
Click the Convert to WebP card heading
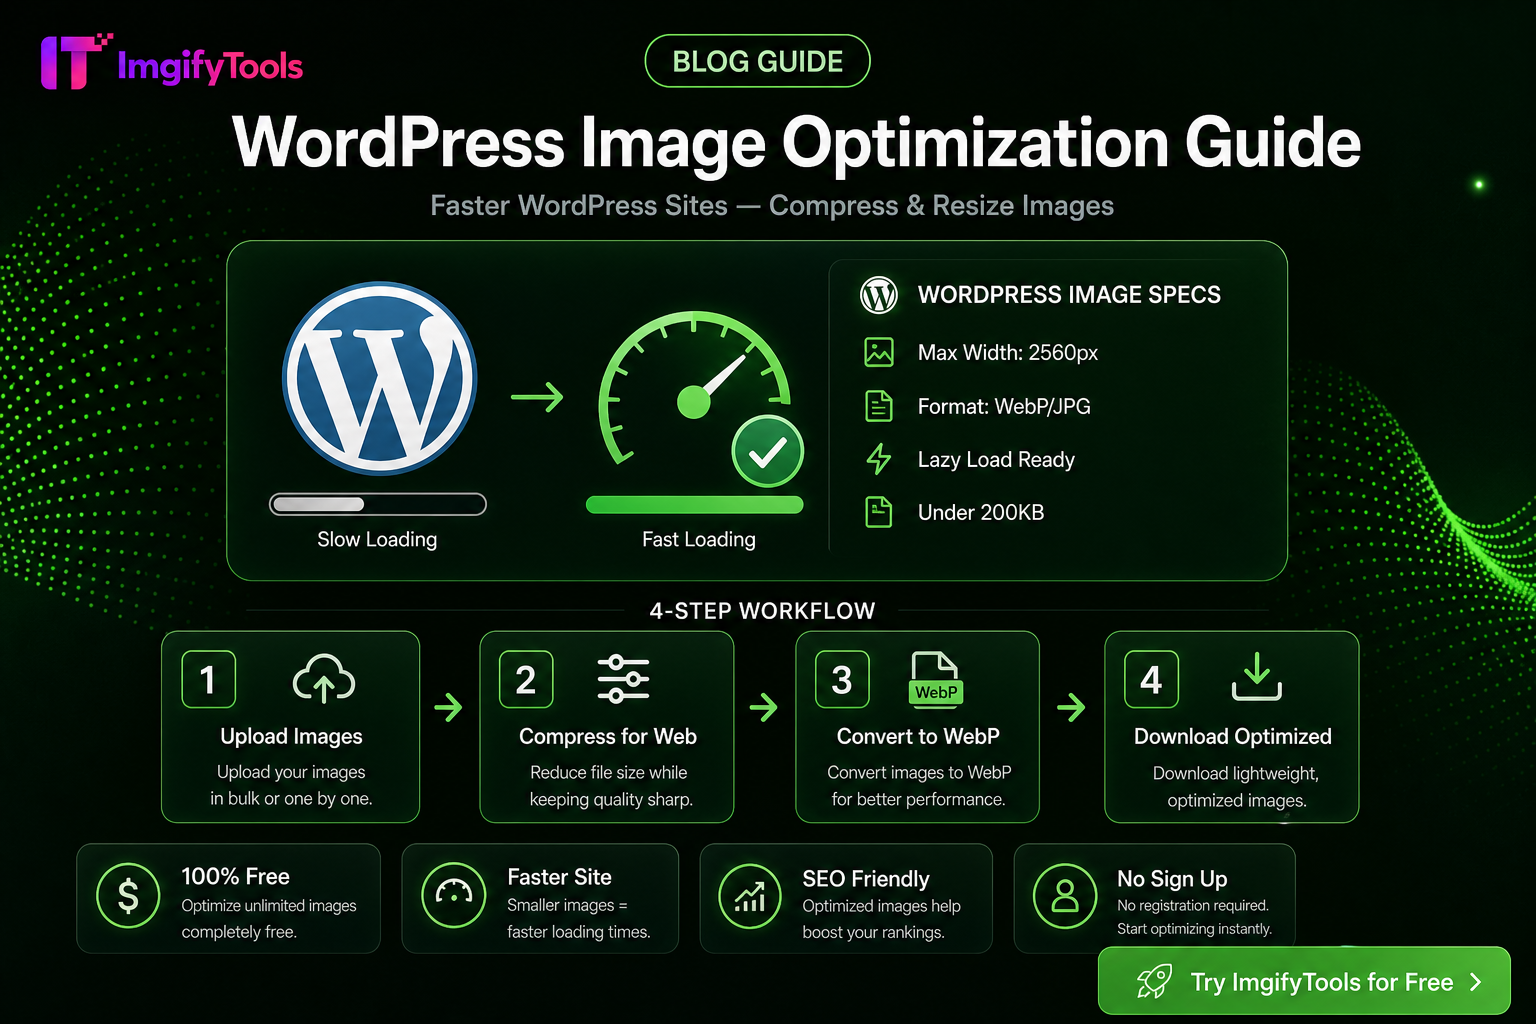tap(918, 737)
